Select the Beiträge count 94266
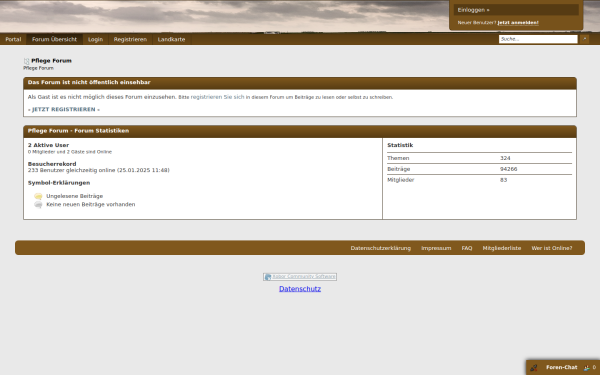 [509, 169]
